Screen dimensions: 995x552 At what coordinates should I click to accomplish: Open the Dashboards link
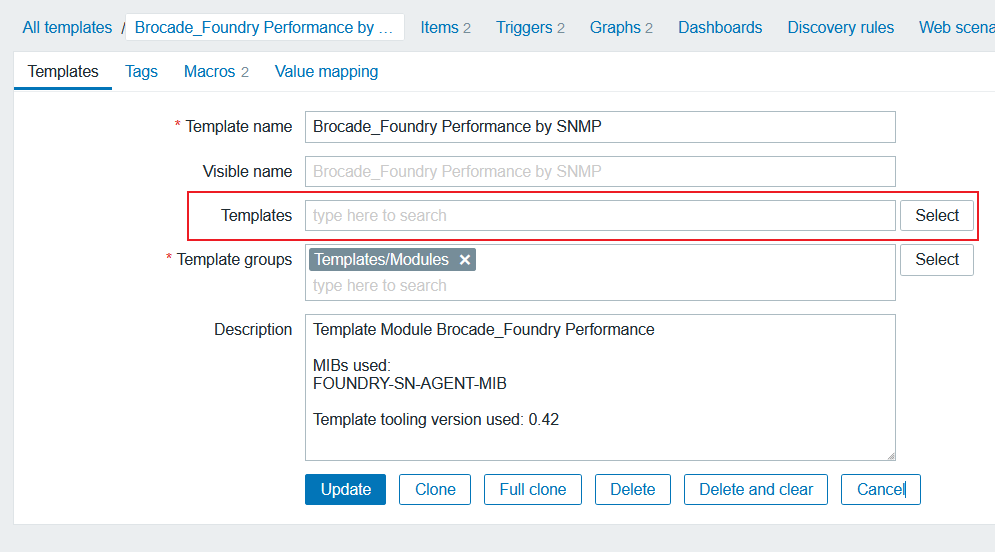pyautogui.click(x=720, y=27)
